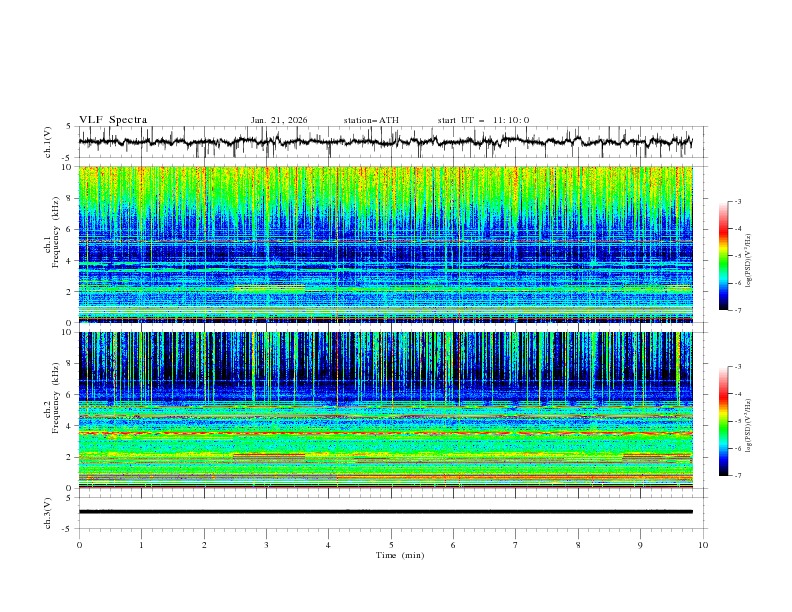Click the "ch.1(V)" waveform axis label

click(48, 142)
